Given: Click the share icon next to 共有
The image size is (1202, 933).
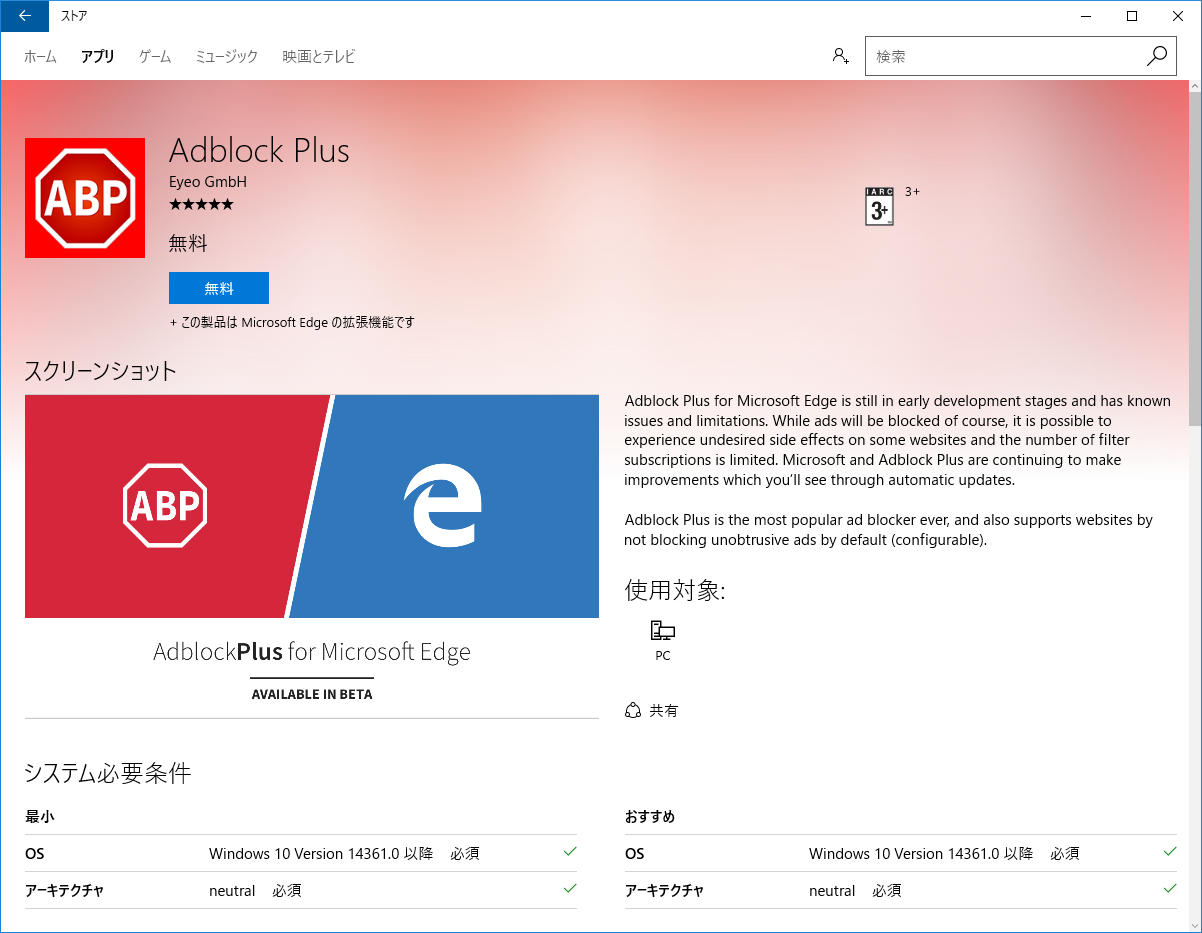Looking at the screenshot, I should pyautogui.click(x=632, y=711).
